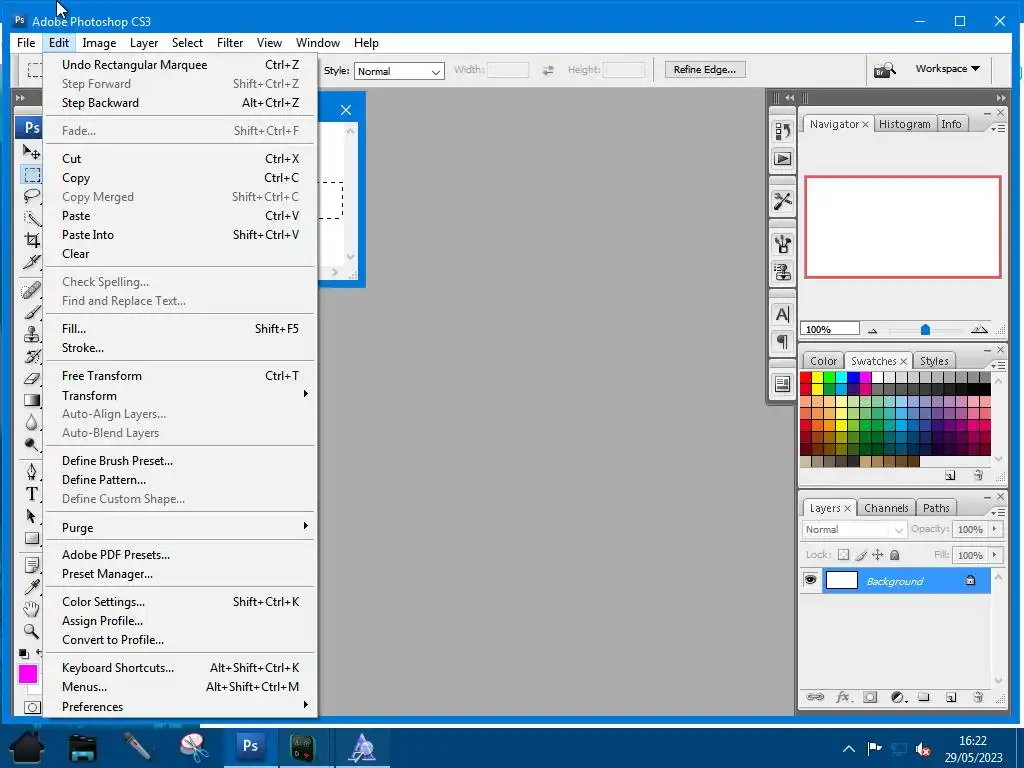Select the Clone Stamp tool
The width and height of the screenshot is (1024, 768).
(x=31, y=334)
